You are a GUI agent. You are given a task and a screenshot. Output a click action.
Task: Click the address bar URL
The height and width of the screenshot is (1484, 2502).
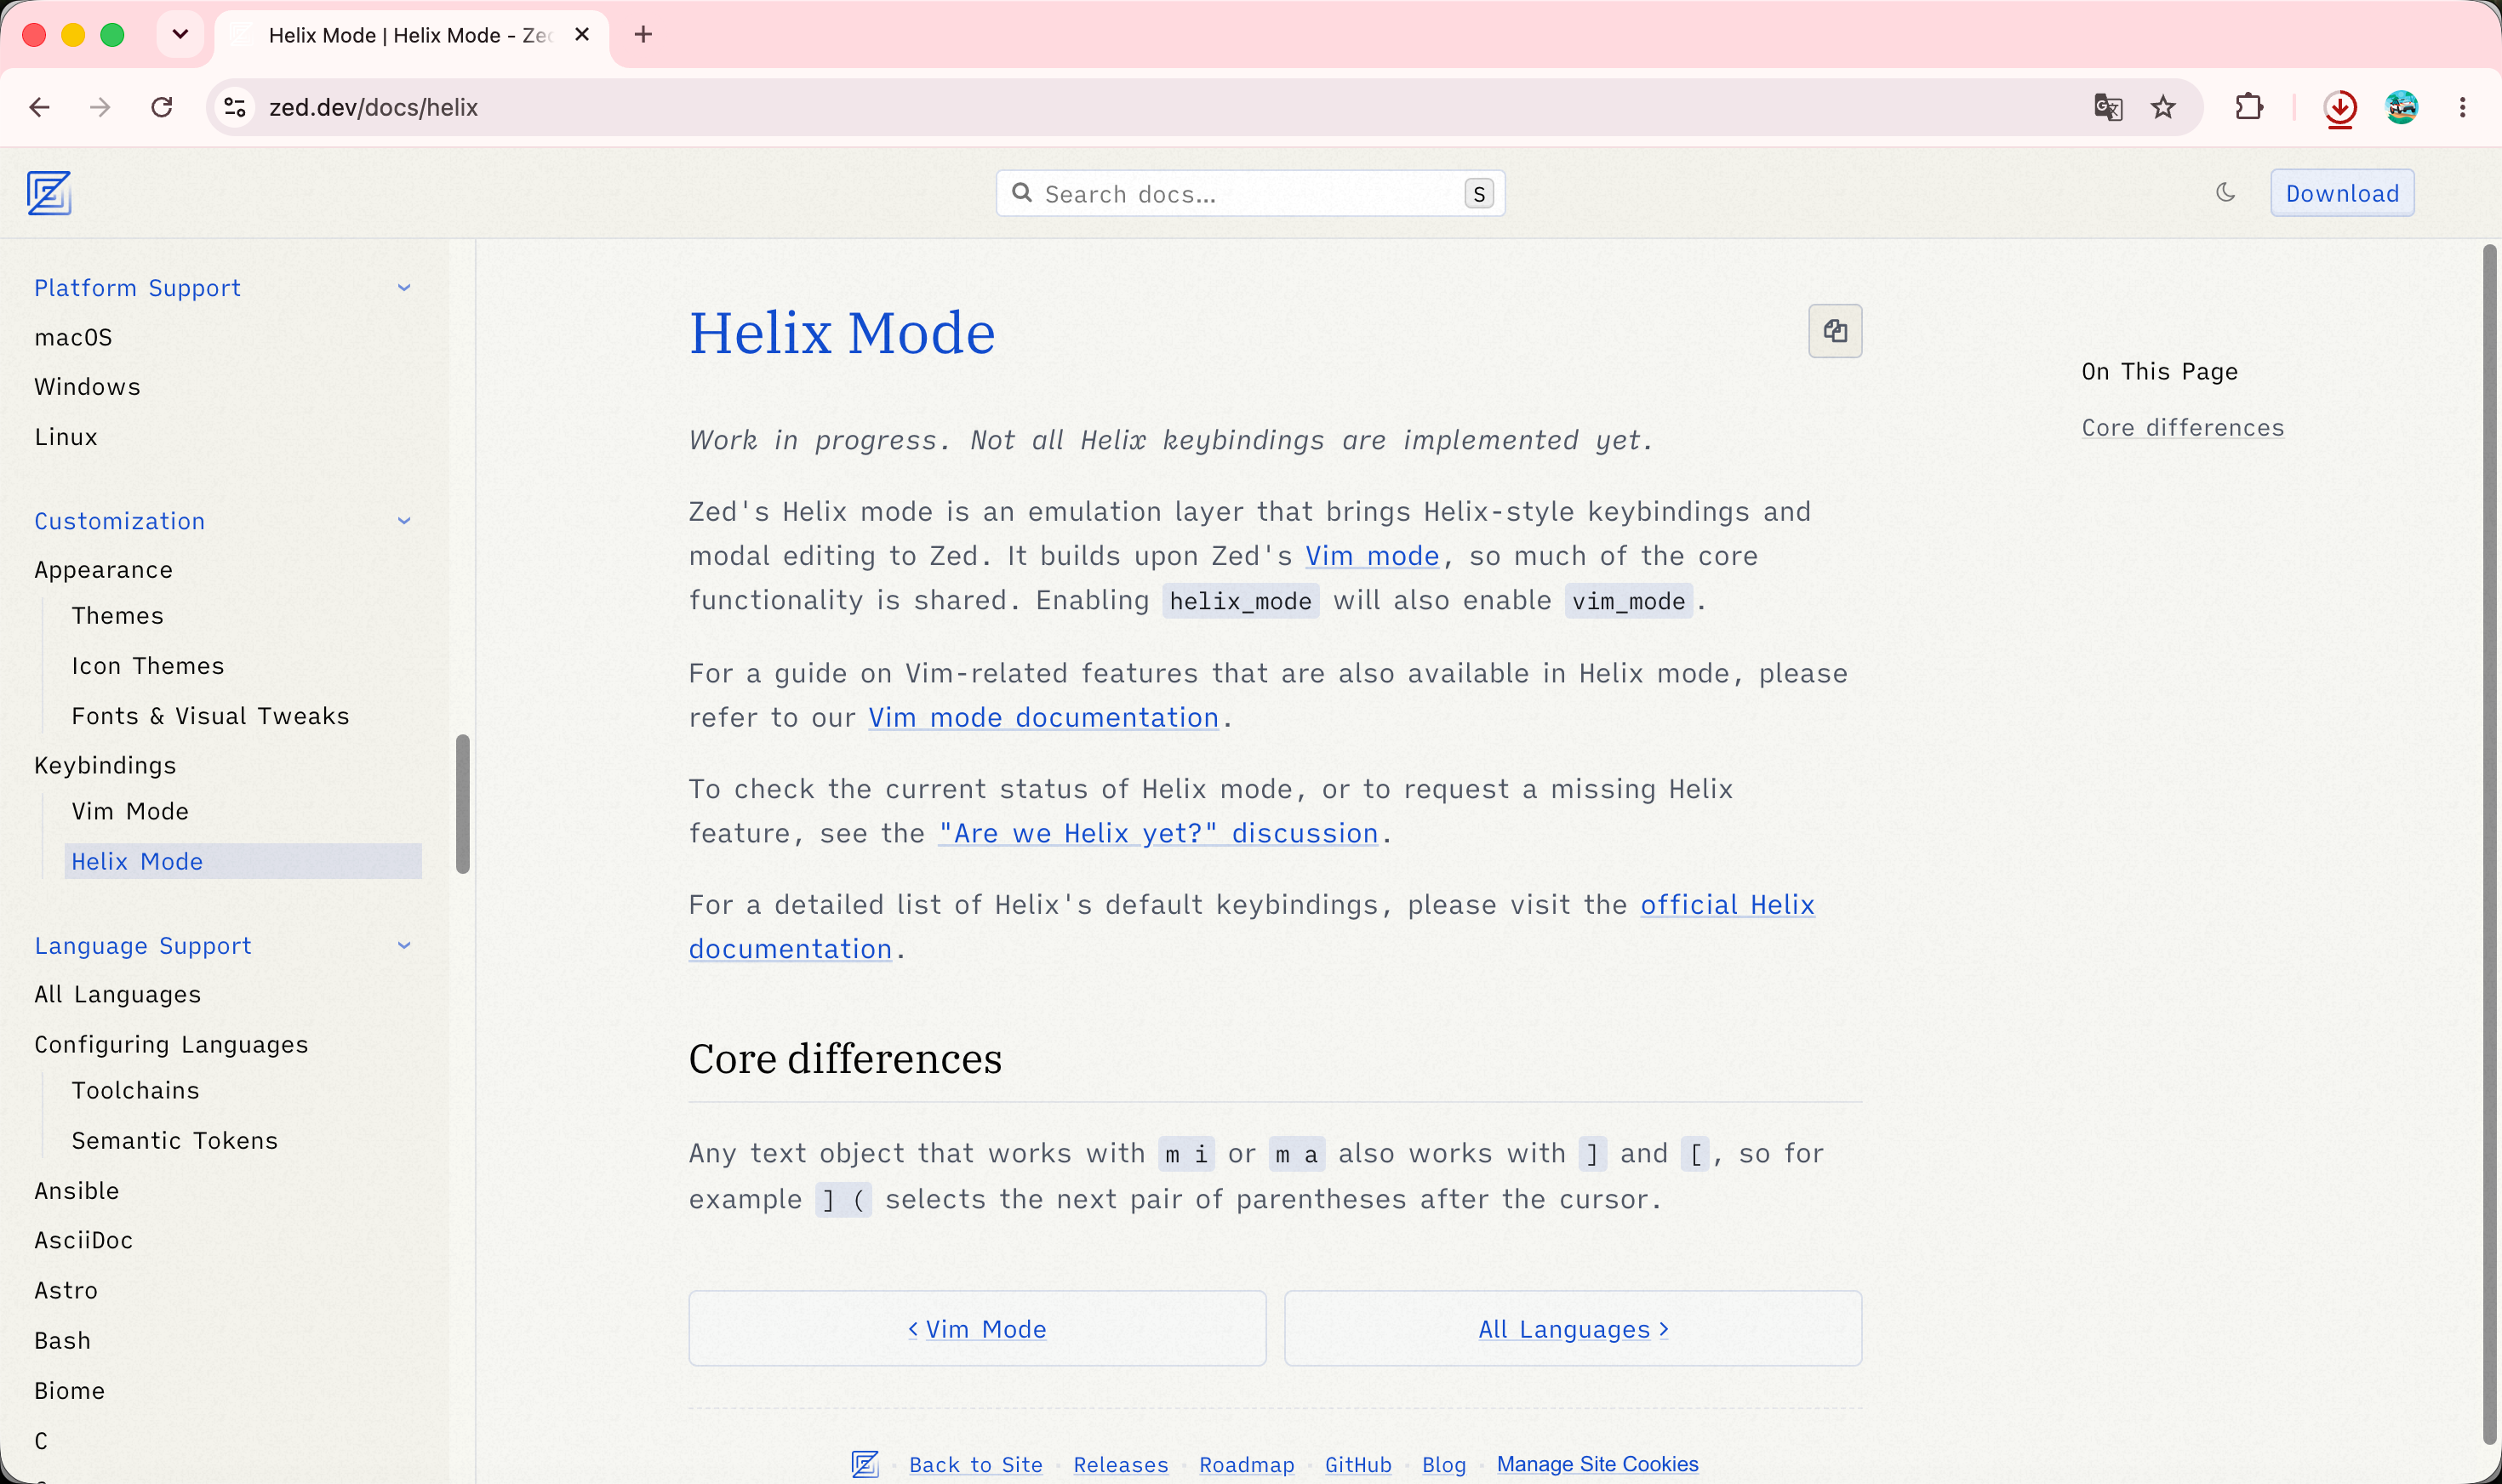373,107
